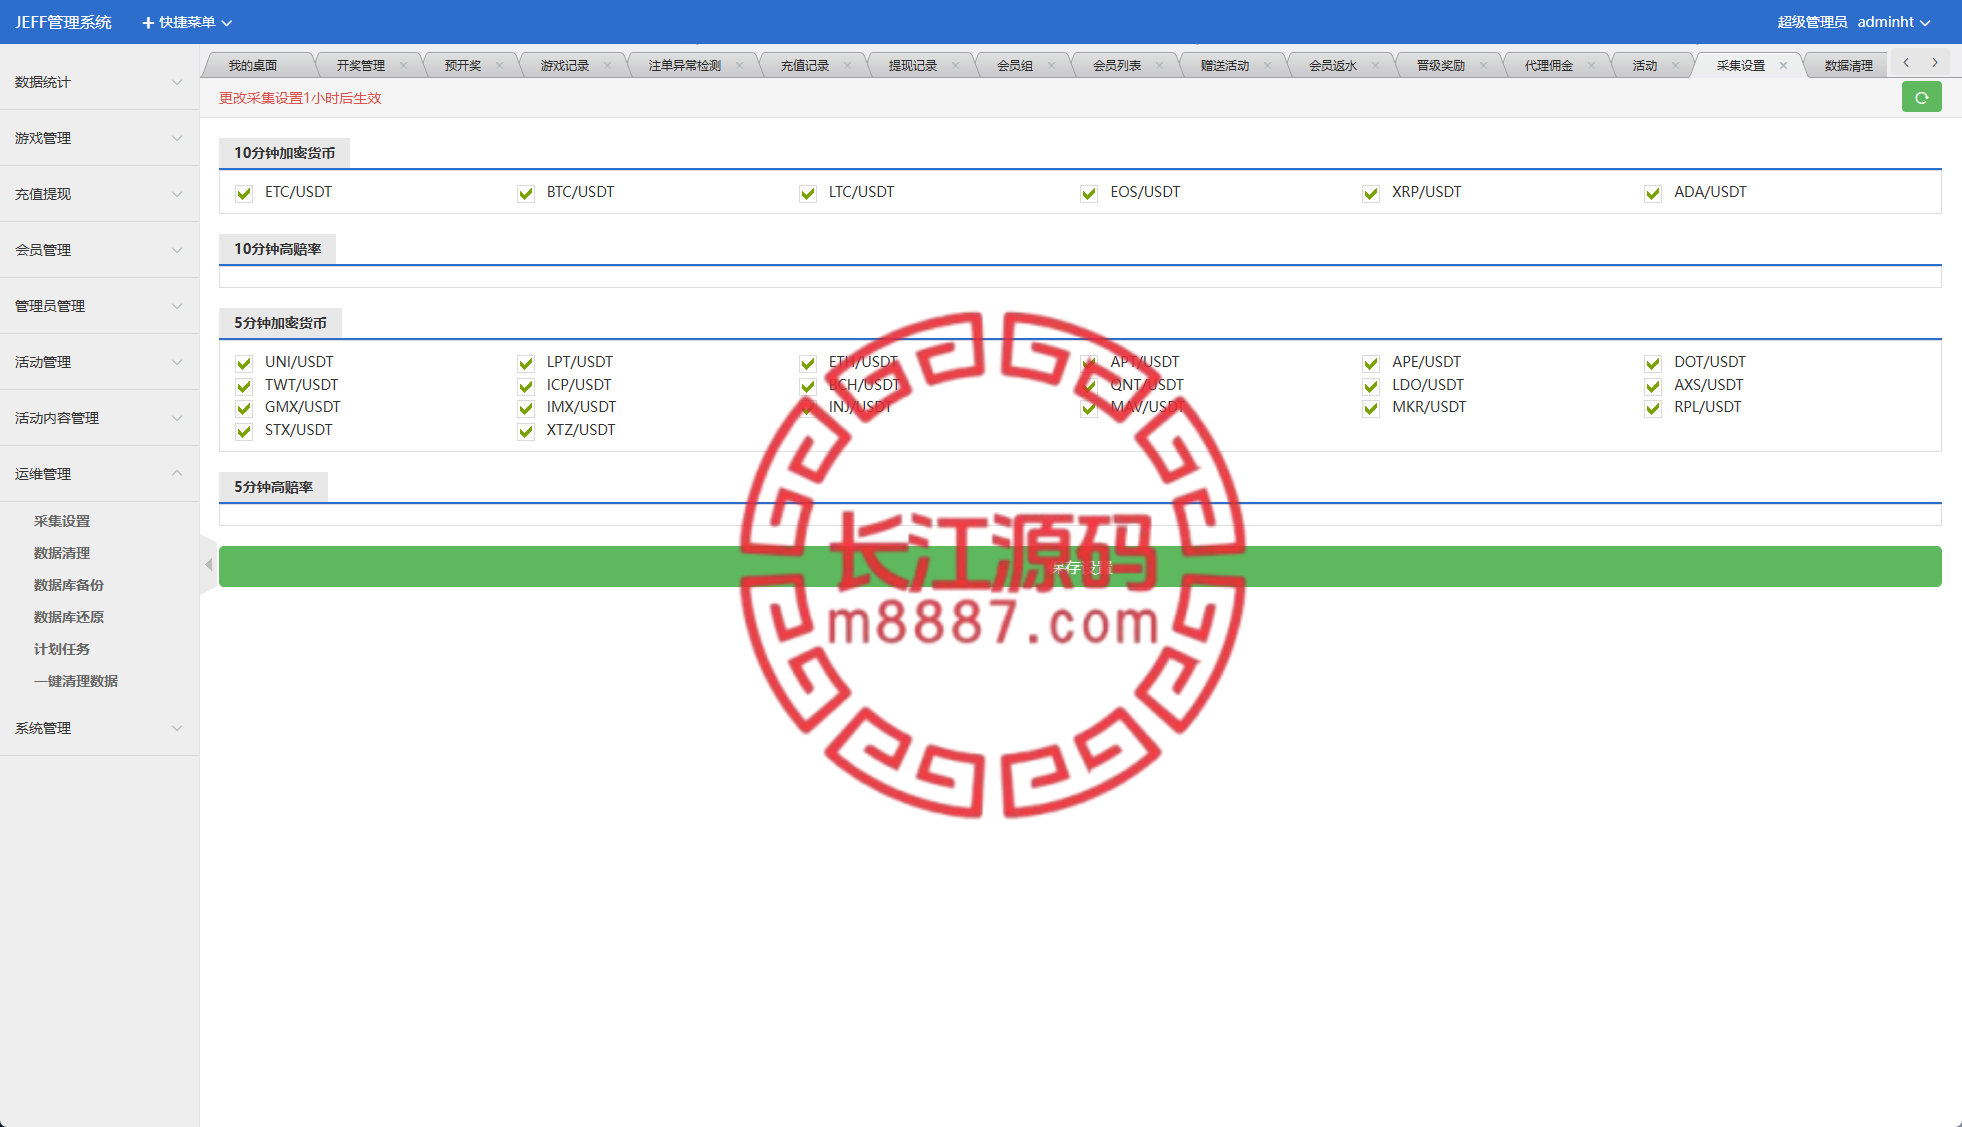1962x1127 pixels.
Task: Close the 晋级奖励 tab
Action: [x=1483, y=66]
